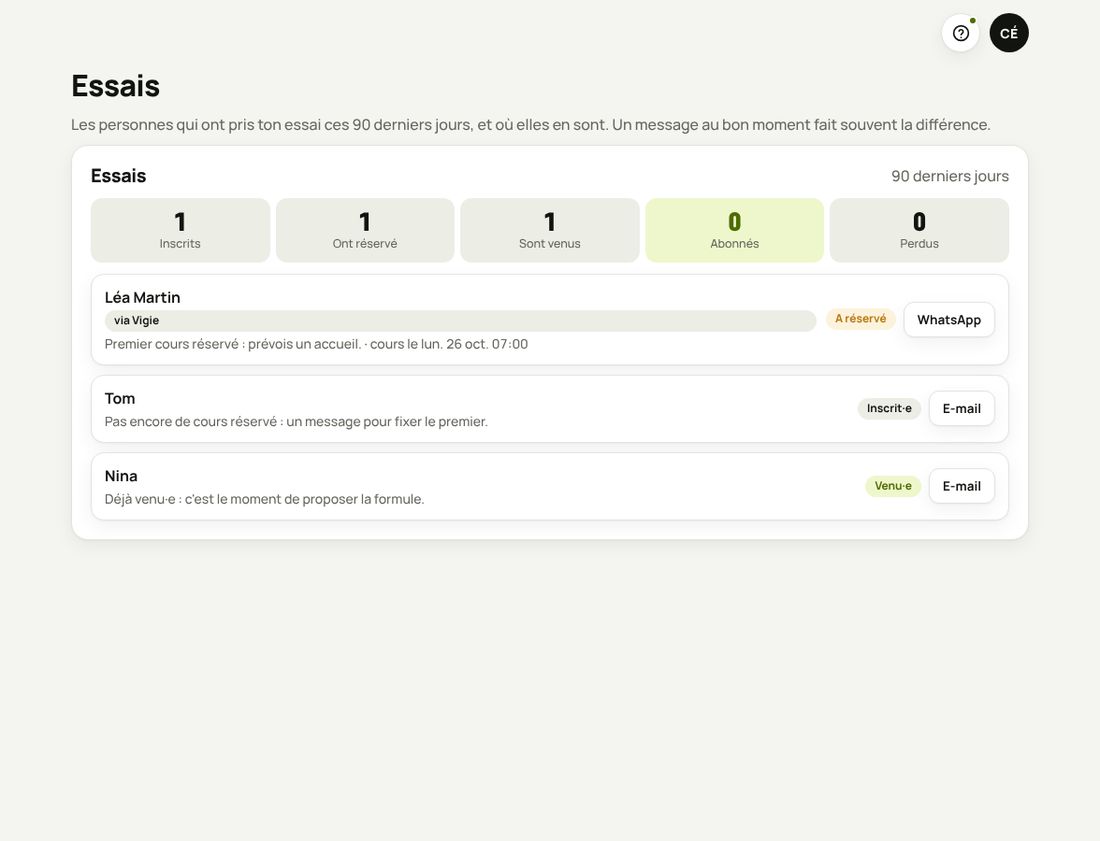
Task: Open the CÉ profile avatar
Action: pos(1009,33)
